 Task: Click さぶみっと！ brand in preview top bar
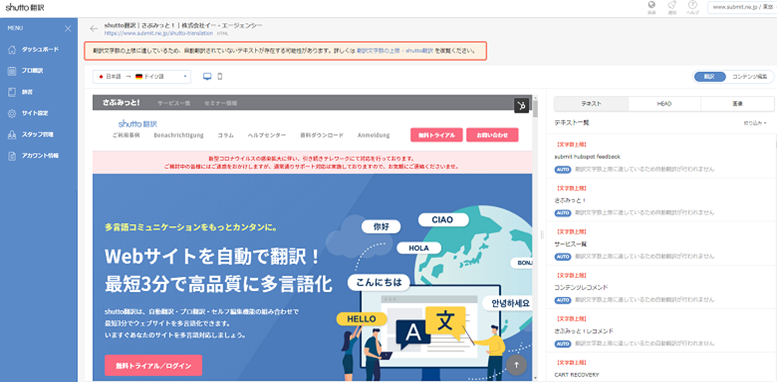(x=121, y=103)
